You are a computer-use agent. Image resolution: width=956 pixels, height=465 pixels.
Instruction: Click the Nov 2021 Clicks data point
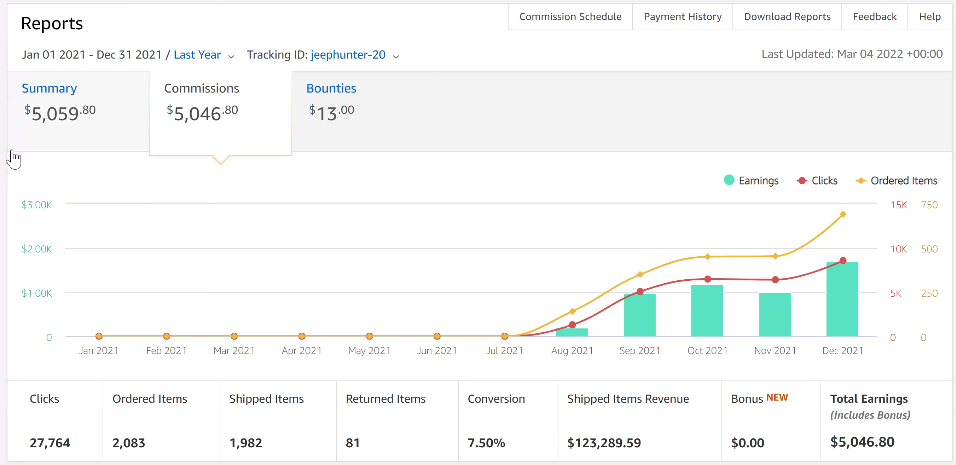click(776, 280)
